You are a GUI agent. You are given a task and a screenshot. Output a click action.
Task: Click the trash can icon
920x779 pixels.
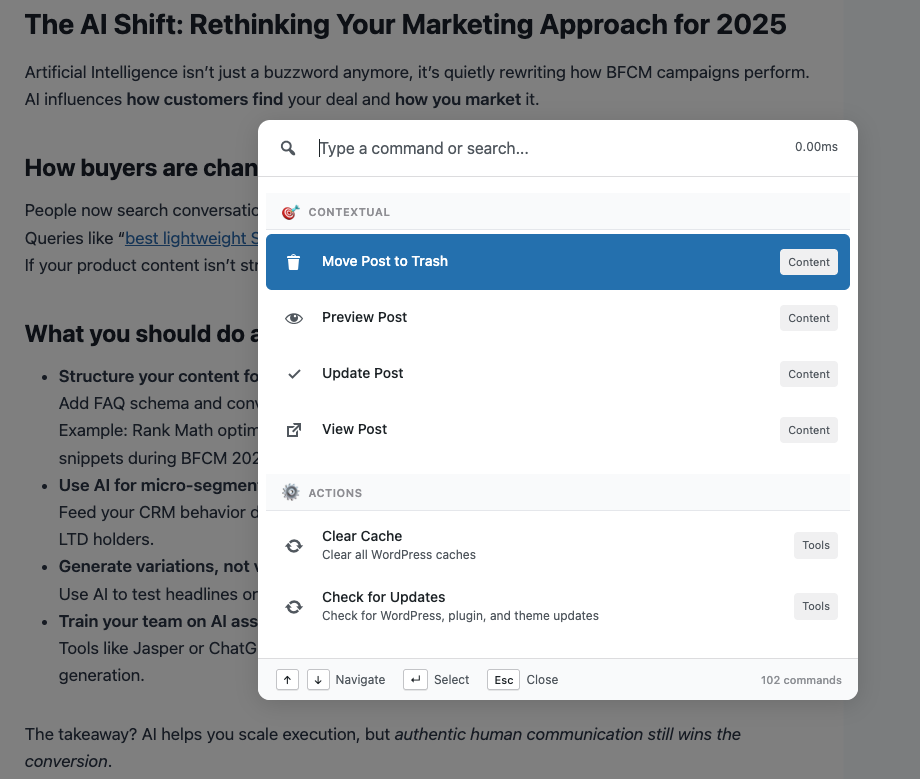point(294,262)
